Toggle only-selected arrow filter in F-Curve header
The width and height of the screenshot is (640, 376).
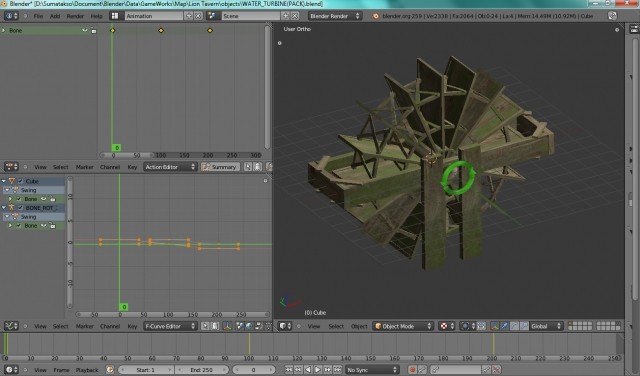click(x=205, y=326)
